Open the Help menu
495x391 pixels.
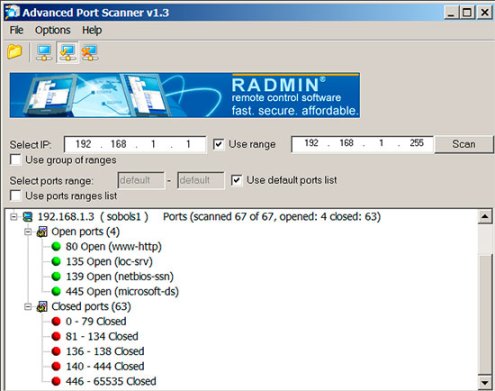point(92,30)
